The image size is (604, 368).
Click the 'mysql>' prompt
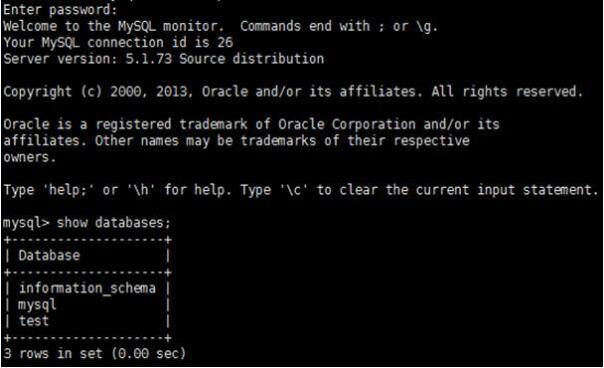coord(26,223)
